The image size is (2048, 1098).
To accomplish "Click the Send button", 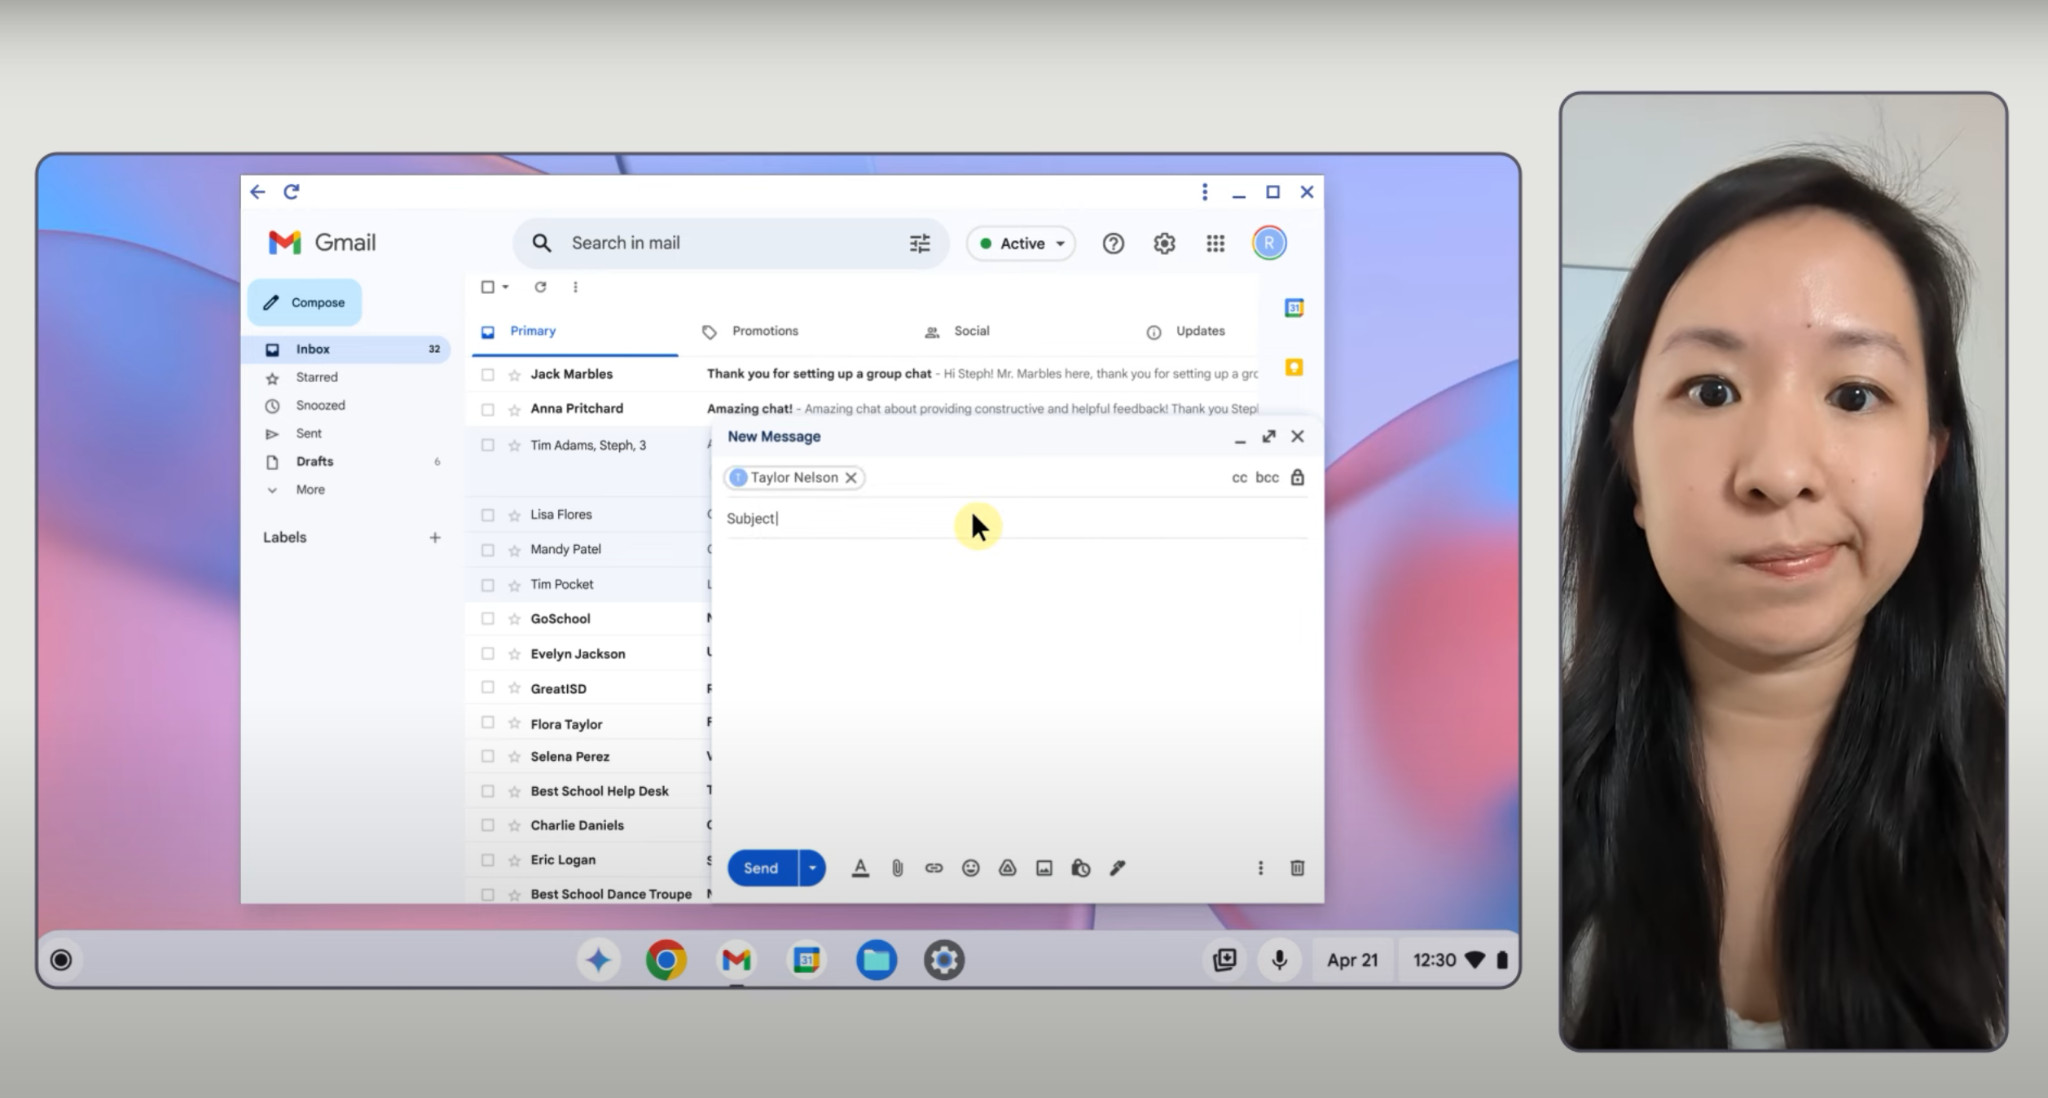I will [x=761, y=866].
